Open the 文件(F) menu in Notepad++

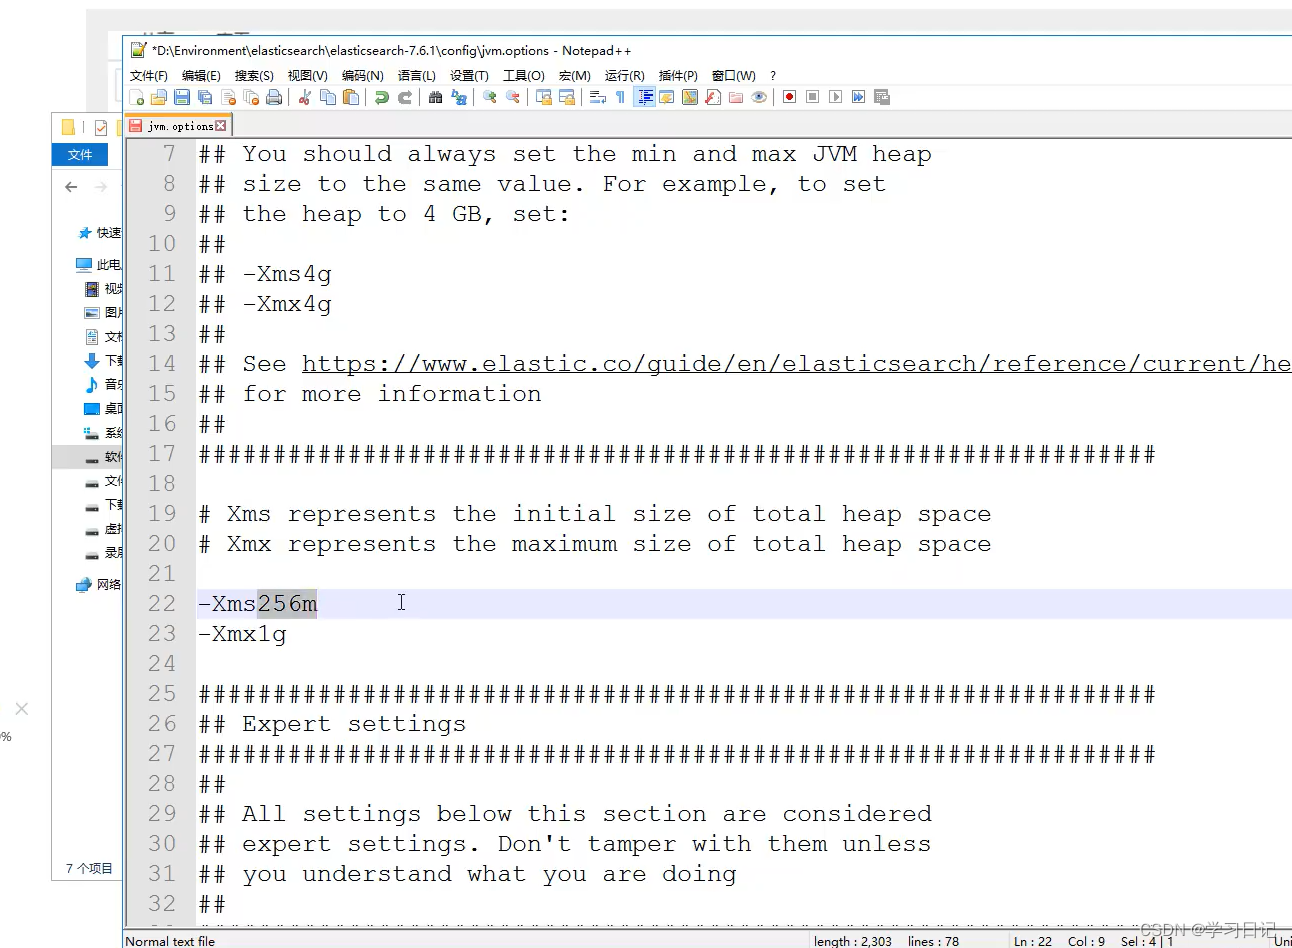click(x=149, y=76)
